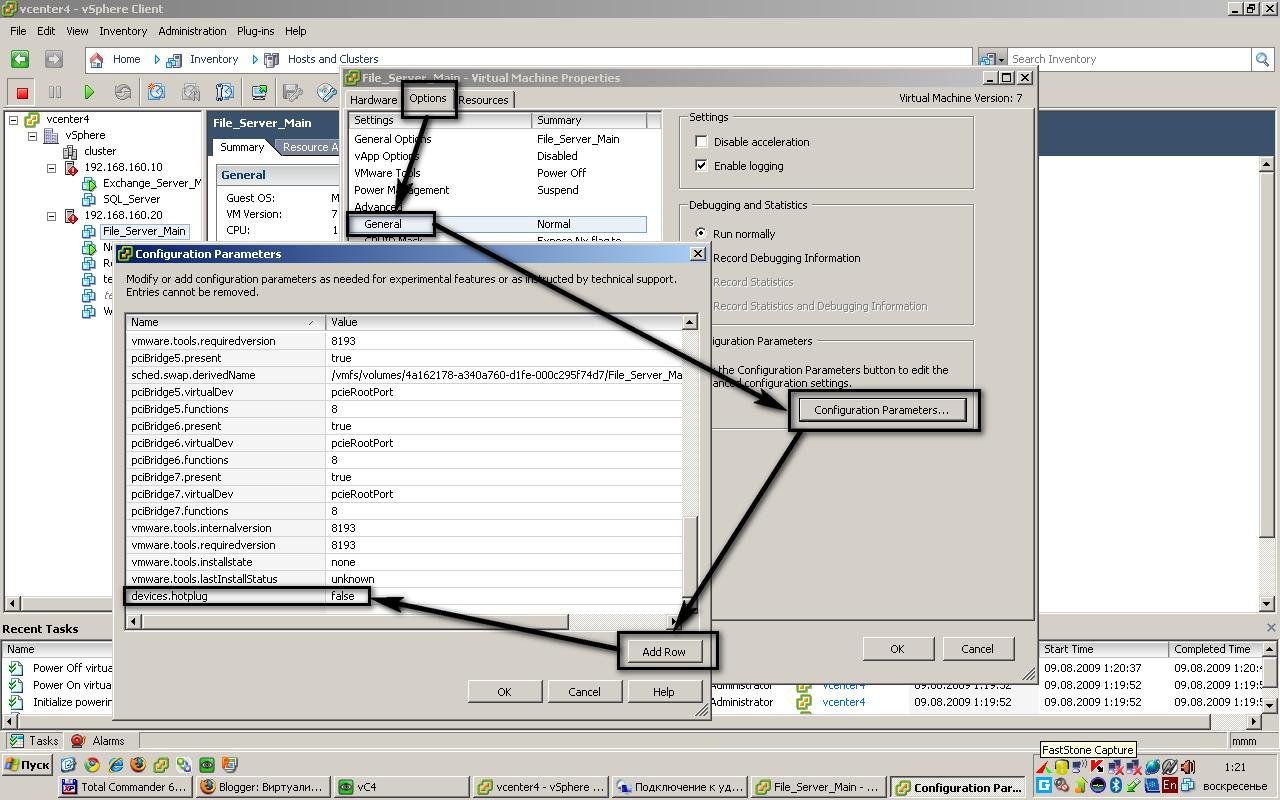
Task: Click Cancel in Configuration Parameters dialog
Action: pyautogui.click(x=584, y=692)
